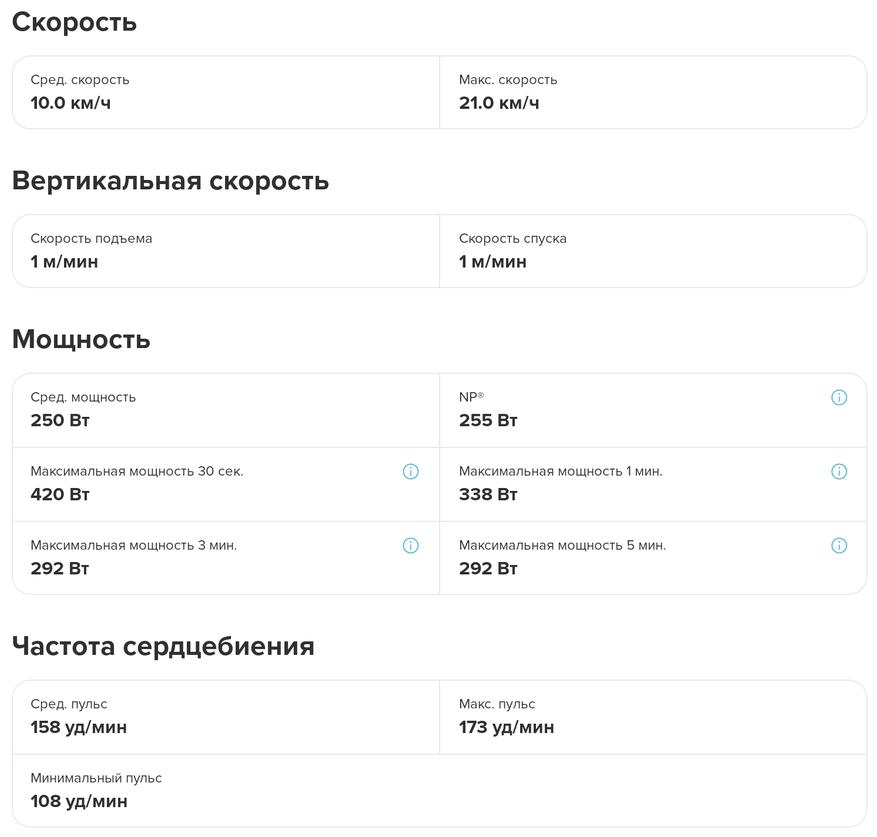
Task: Open info icon for Максимальная мощность 30 сек.
Action: point(411,472)
